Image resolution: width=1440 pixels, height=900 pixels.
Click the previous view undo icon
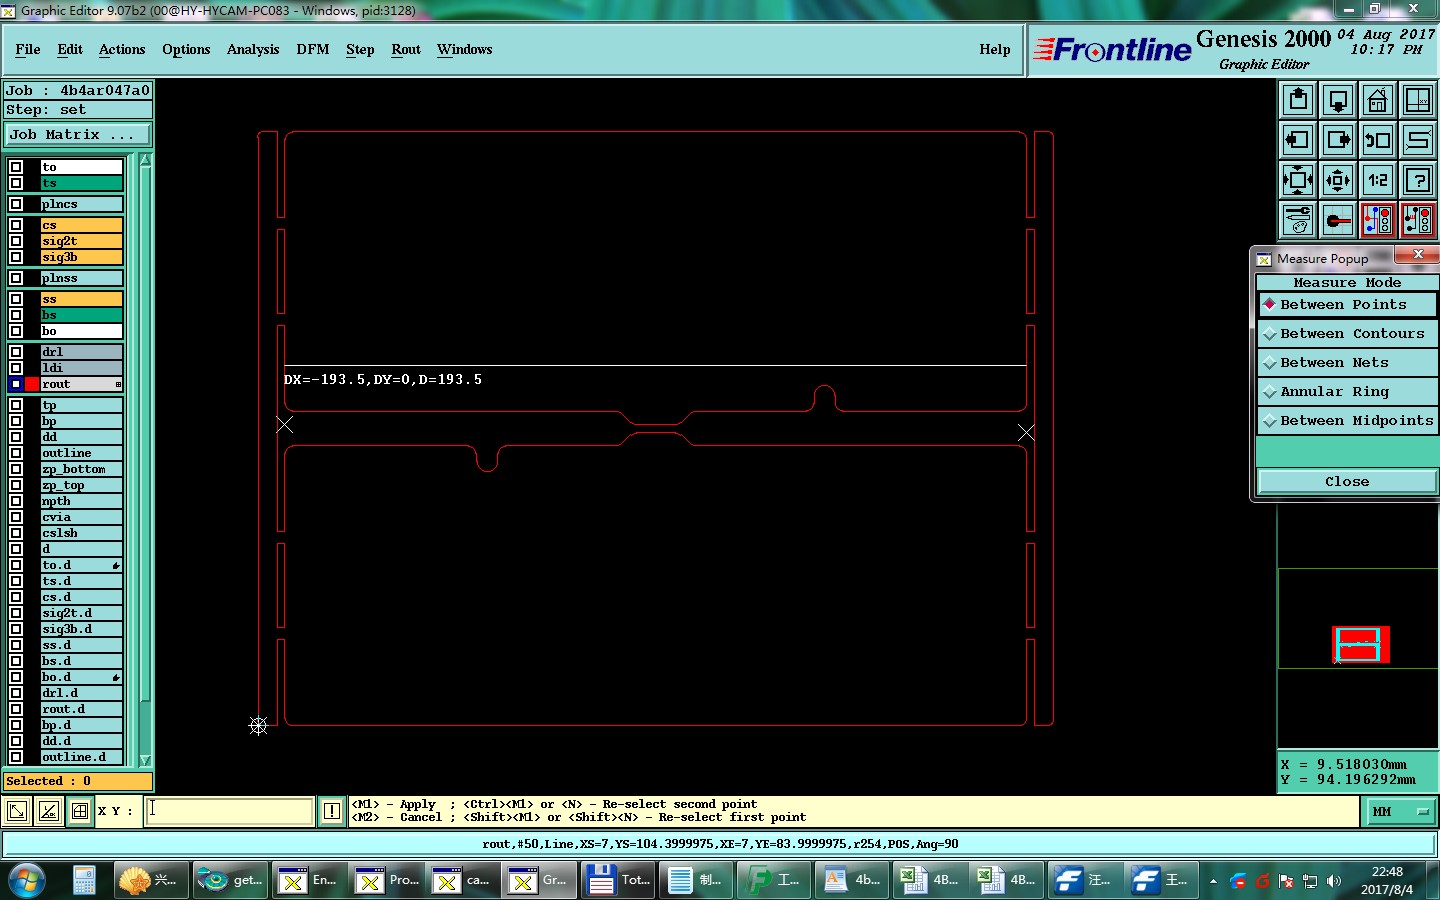point(1378,140)
